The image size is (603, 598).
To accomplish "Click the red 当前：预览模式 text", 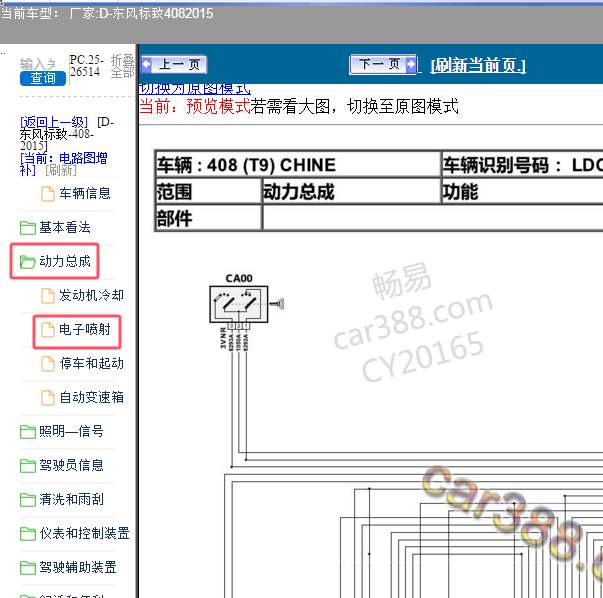I will [x=195, y=106].
